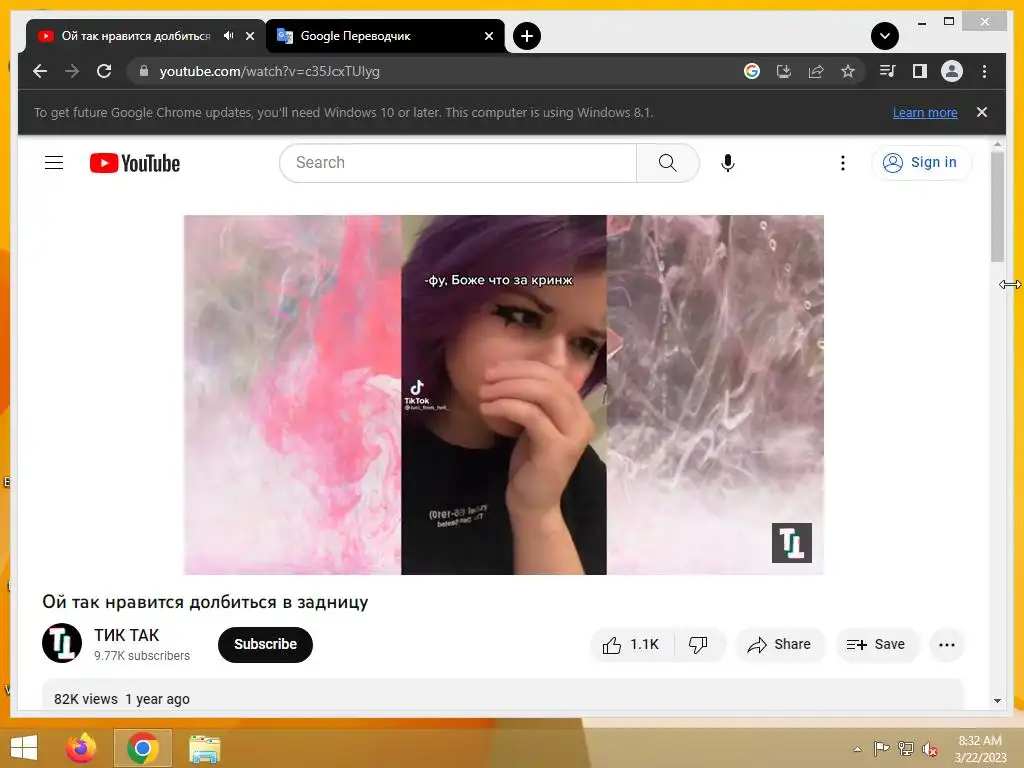
Task: Click the network tray icon
Action: pyautogui.click(x=906, y=749)
